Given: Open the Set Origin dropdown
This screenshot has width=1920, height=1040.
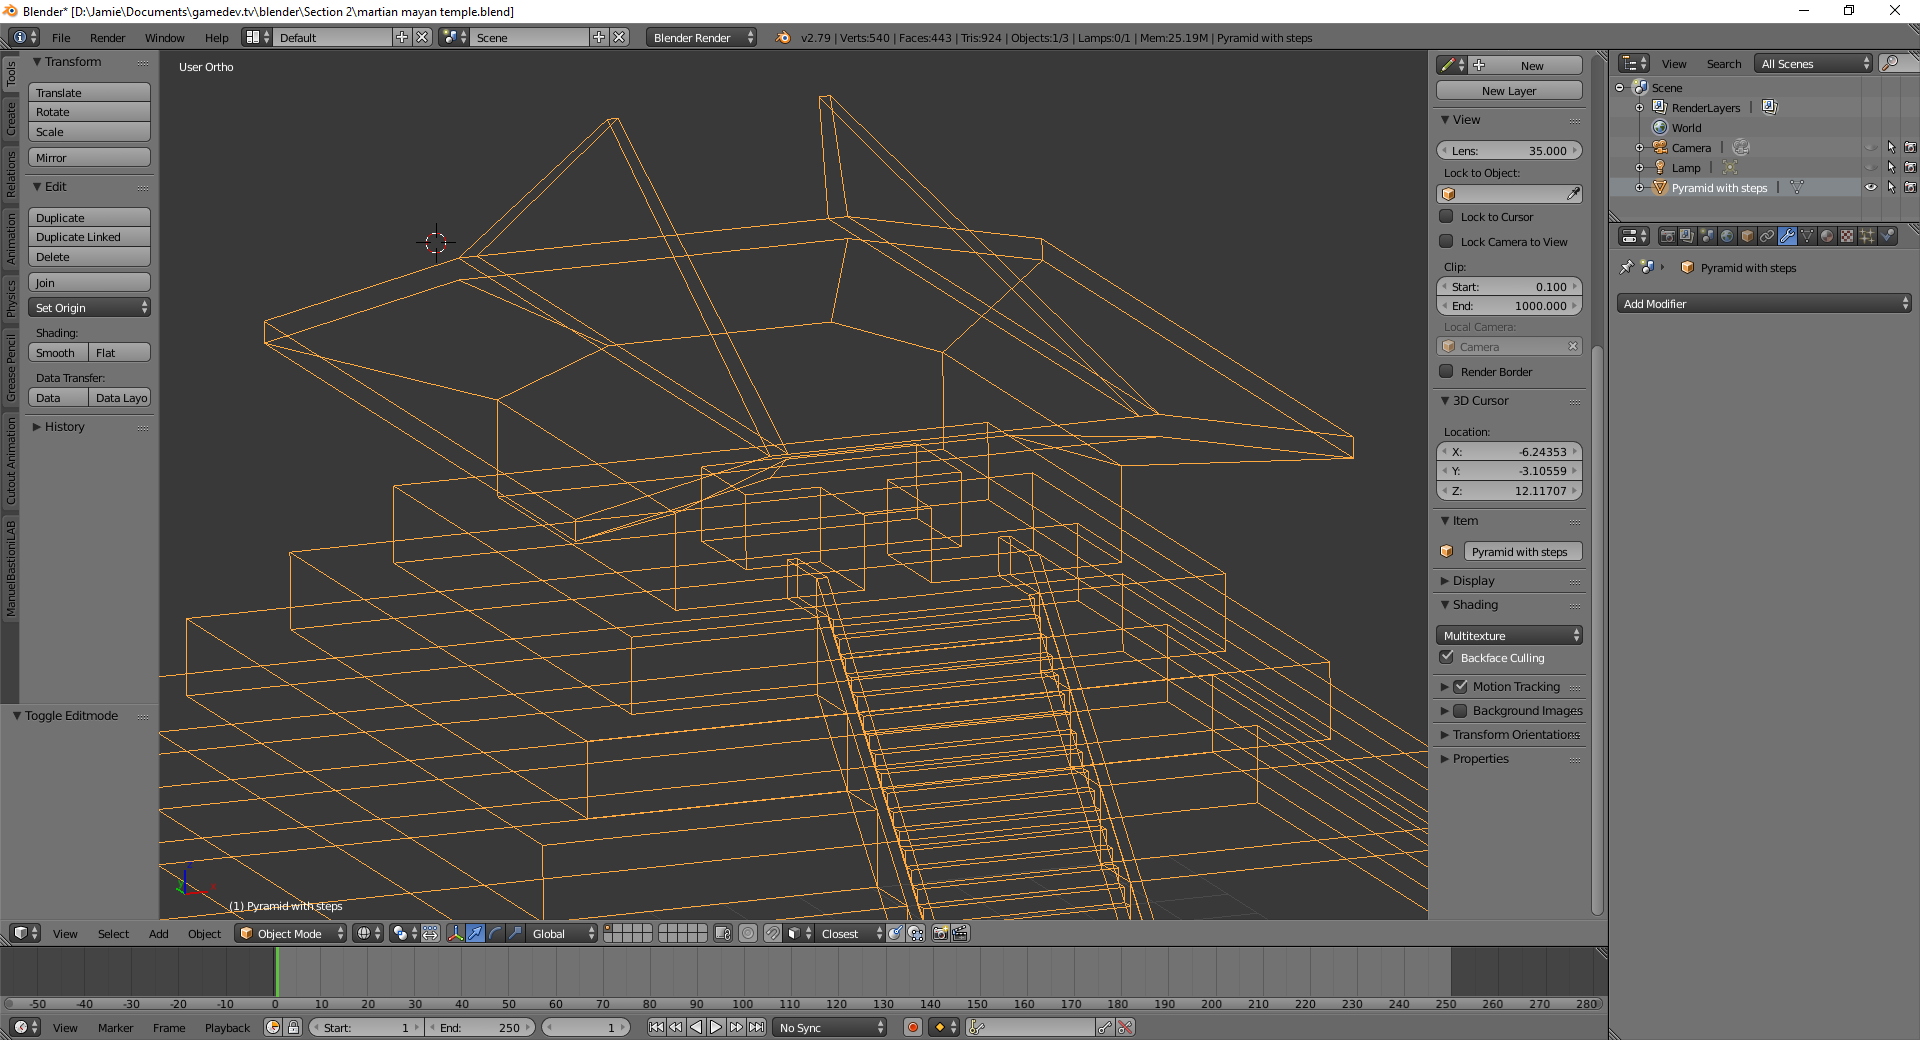Looking at the screenshot, I should coord(89,307).
